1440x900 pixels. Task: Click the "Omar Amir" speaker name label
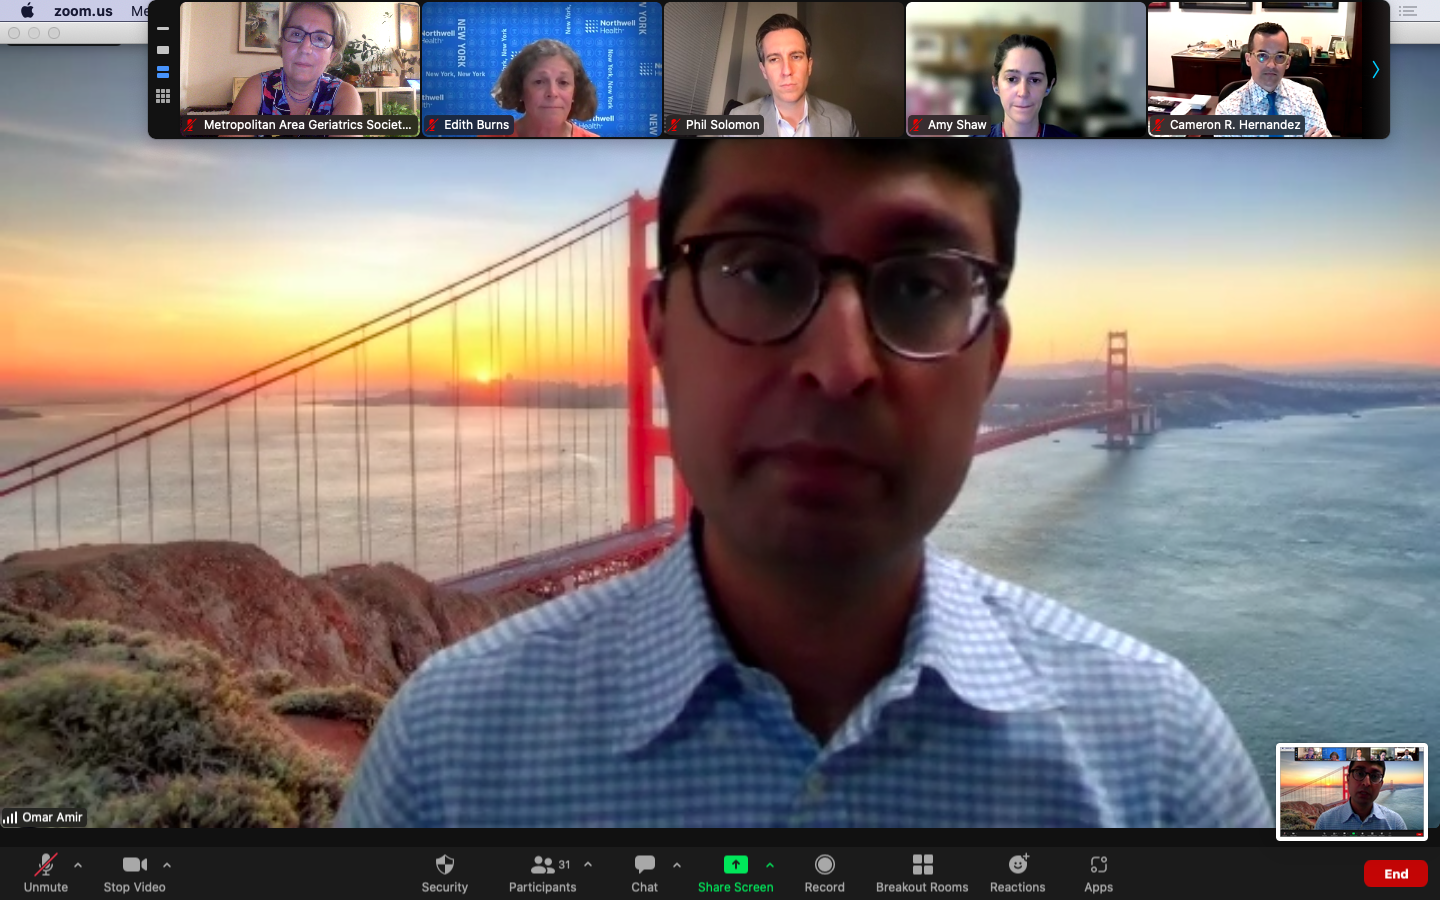(x=53, y=818)
